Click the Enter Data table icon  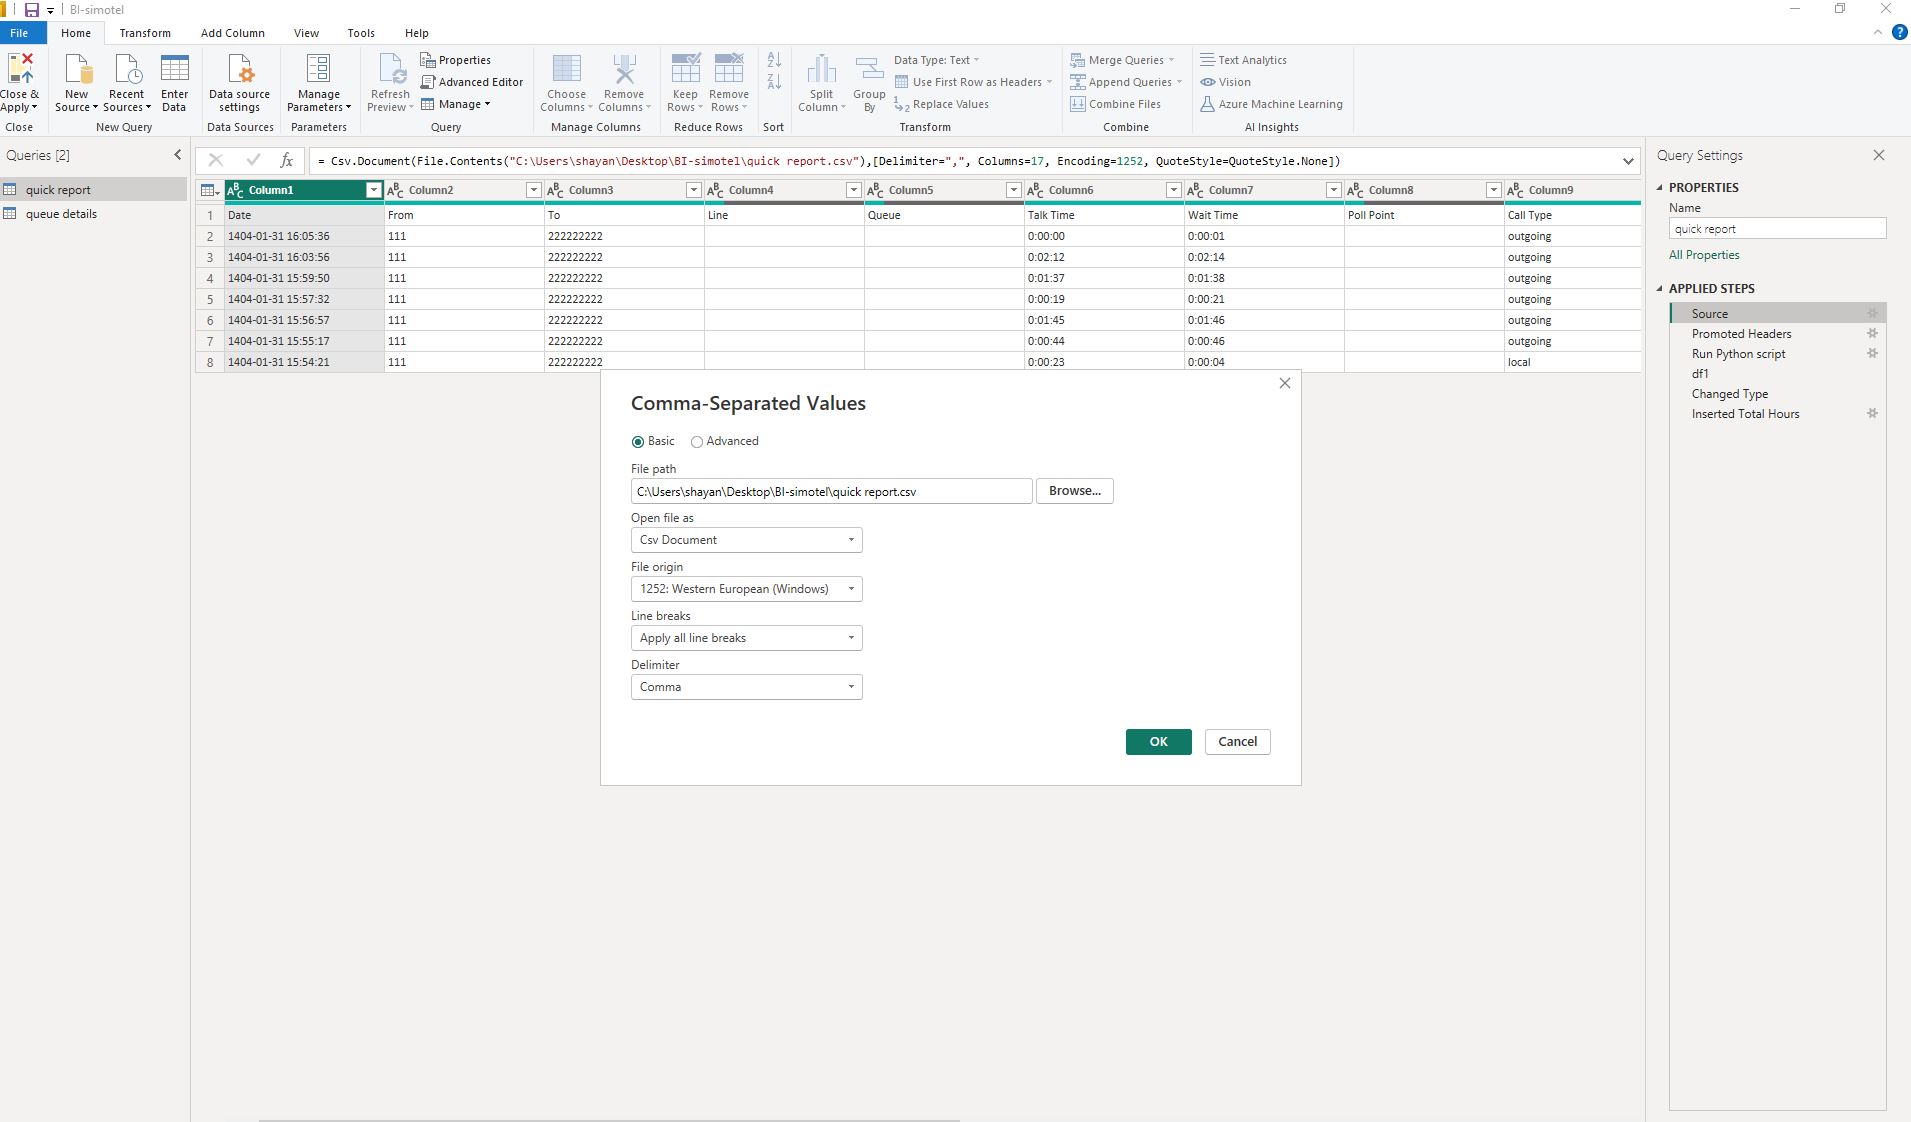pos(174,68)
